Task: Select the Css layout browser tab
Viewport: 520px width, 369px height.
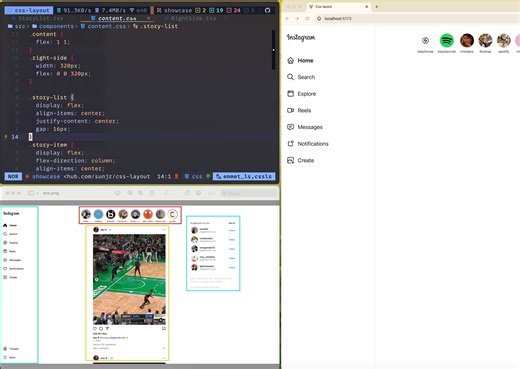Action: pos(338,6)
